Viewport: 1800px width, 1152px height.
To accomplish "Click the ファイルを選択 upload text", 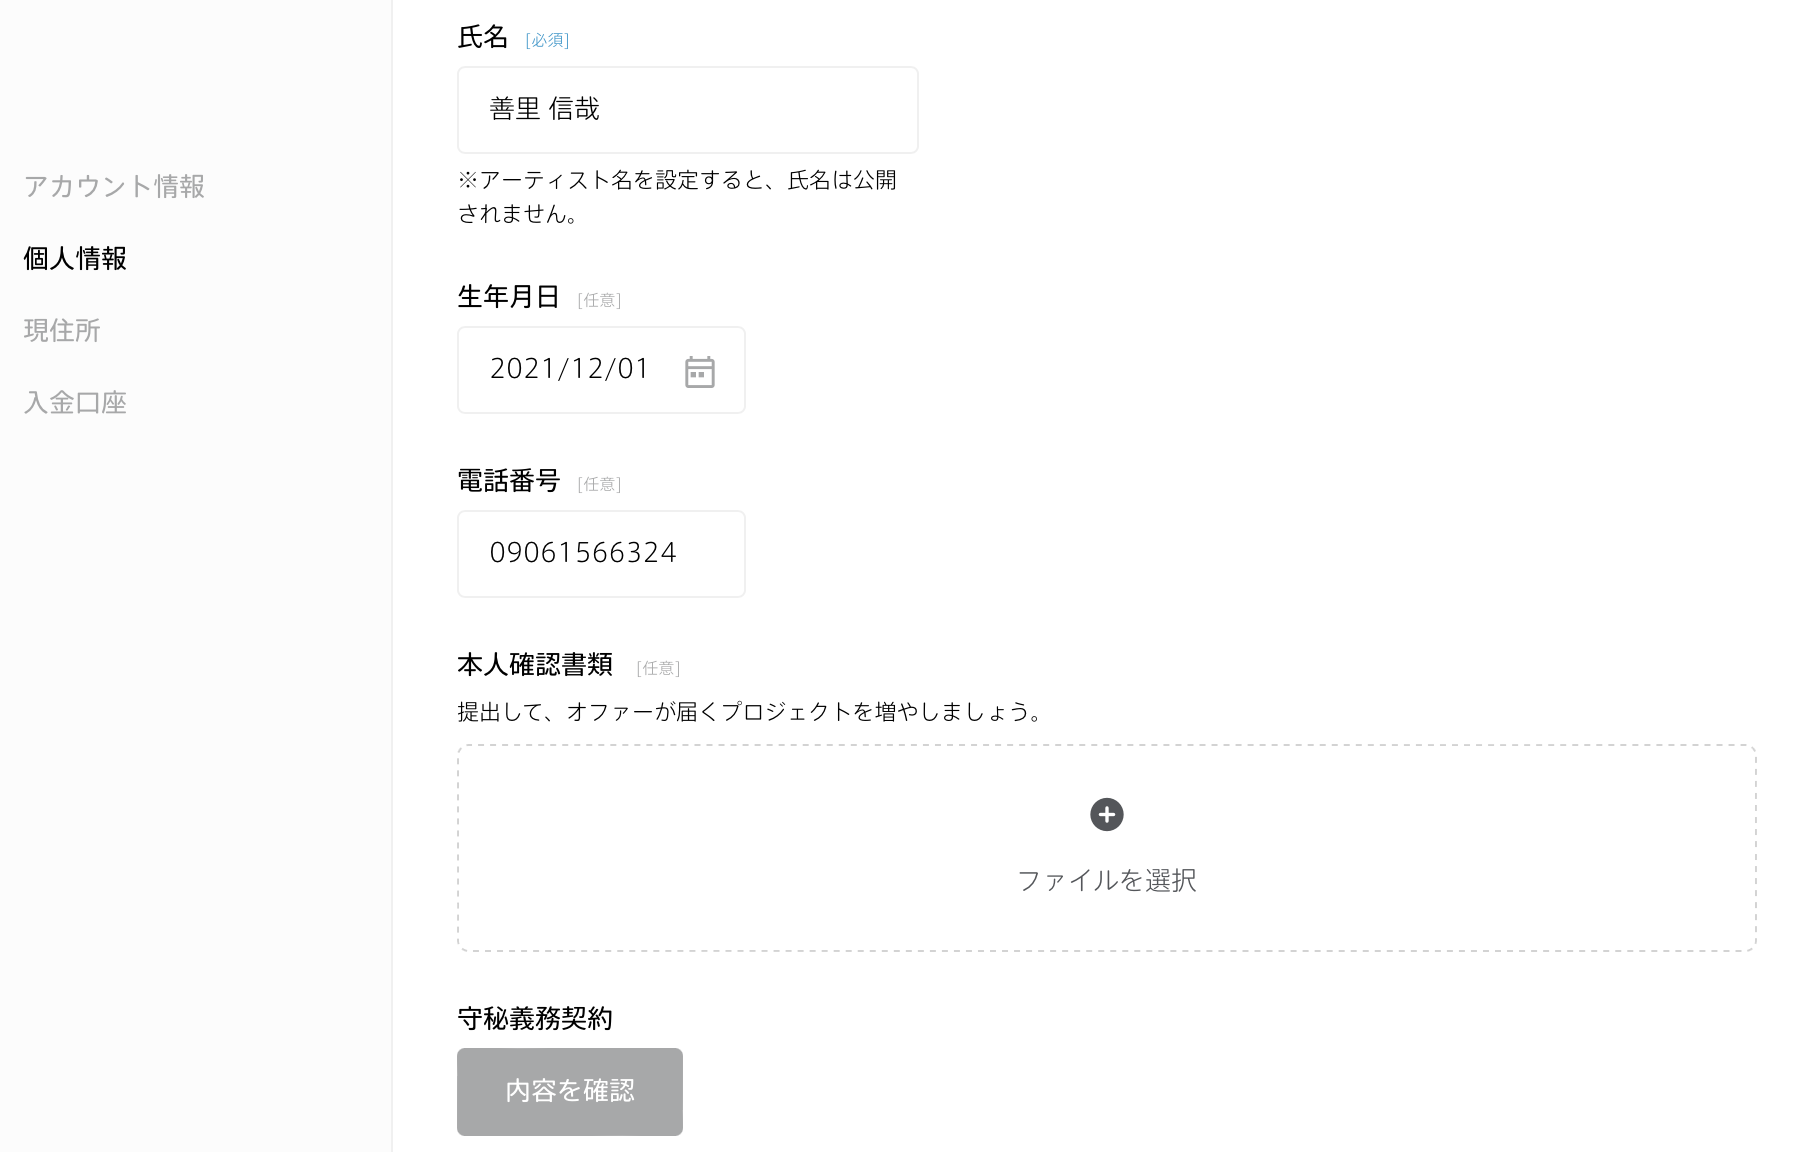I will click(1106, 880).
